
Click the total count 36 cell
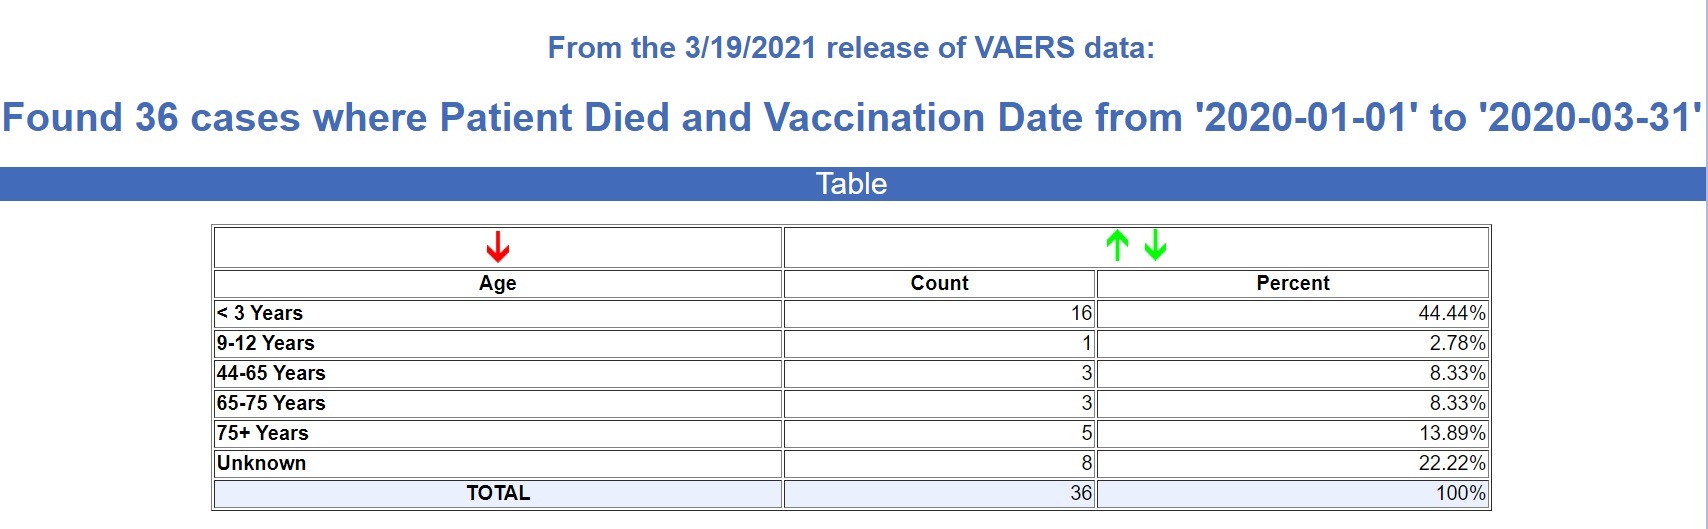(x=1081, y=493)
